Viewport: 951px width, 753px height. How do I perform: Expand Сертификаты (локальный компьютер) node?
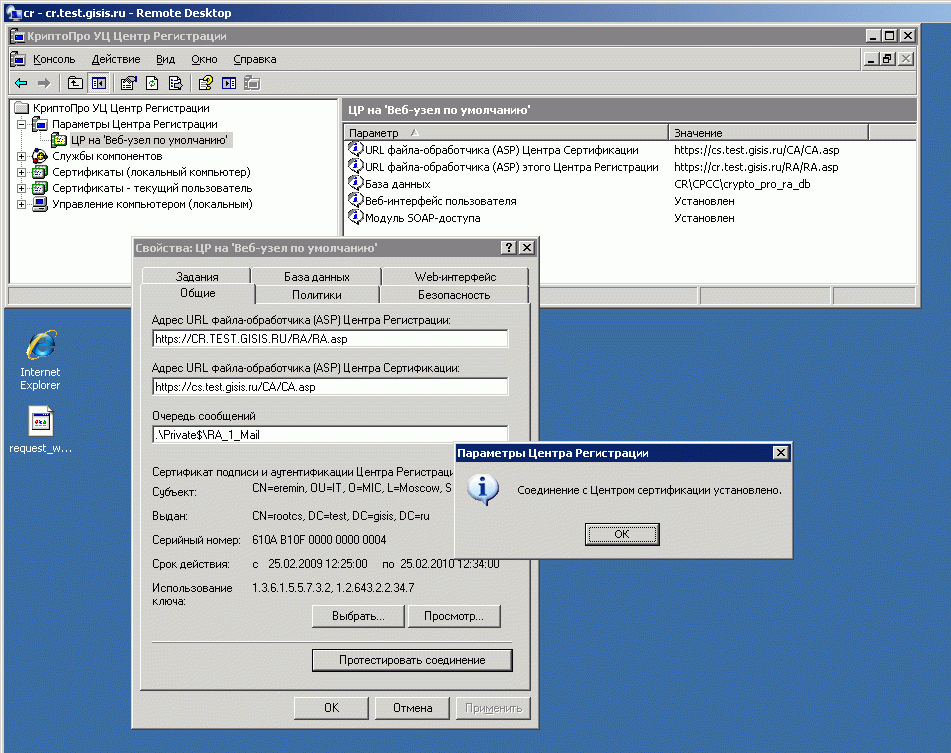coord(21,172)
